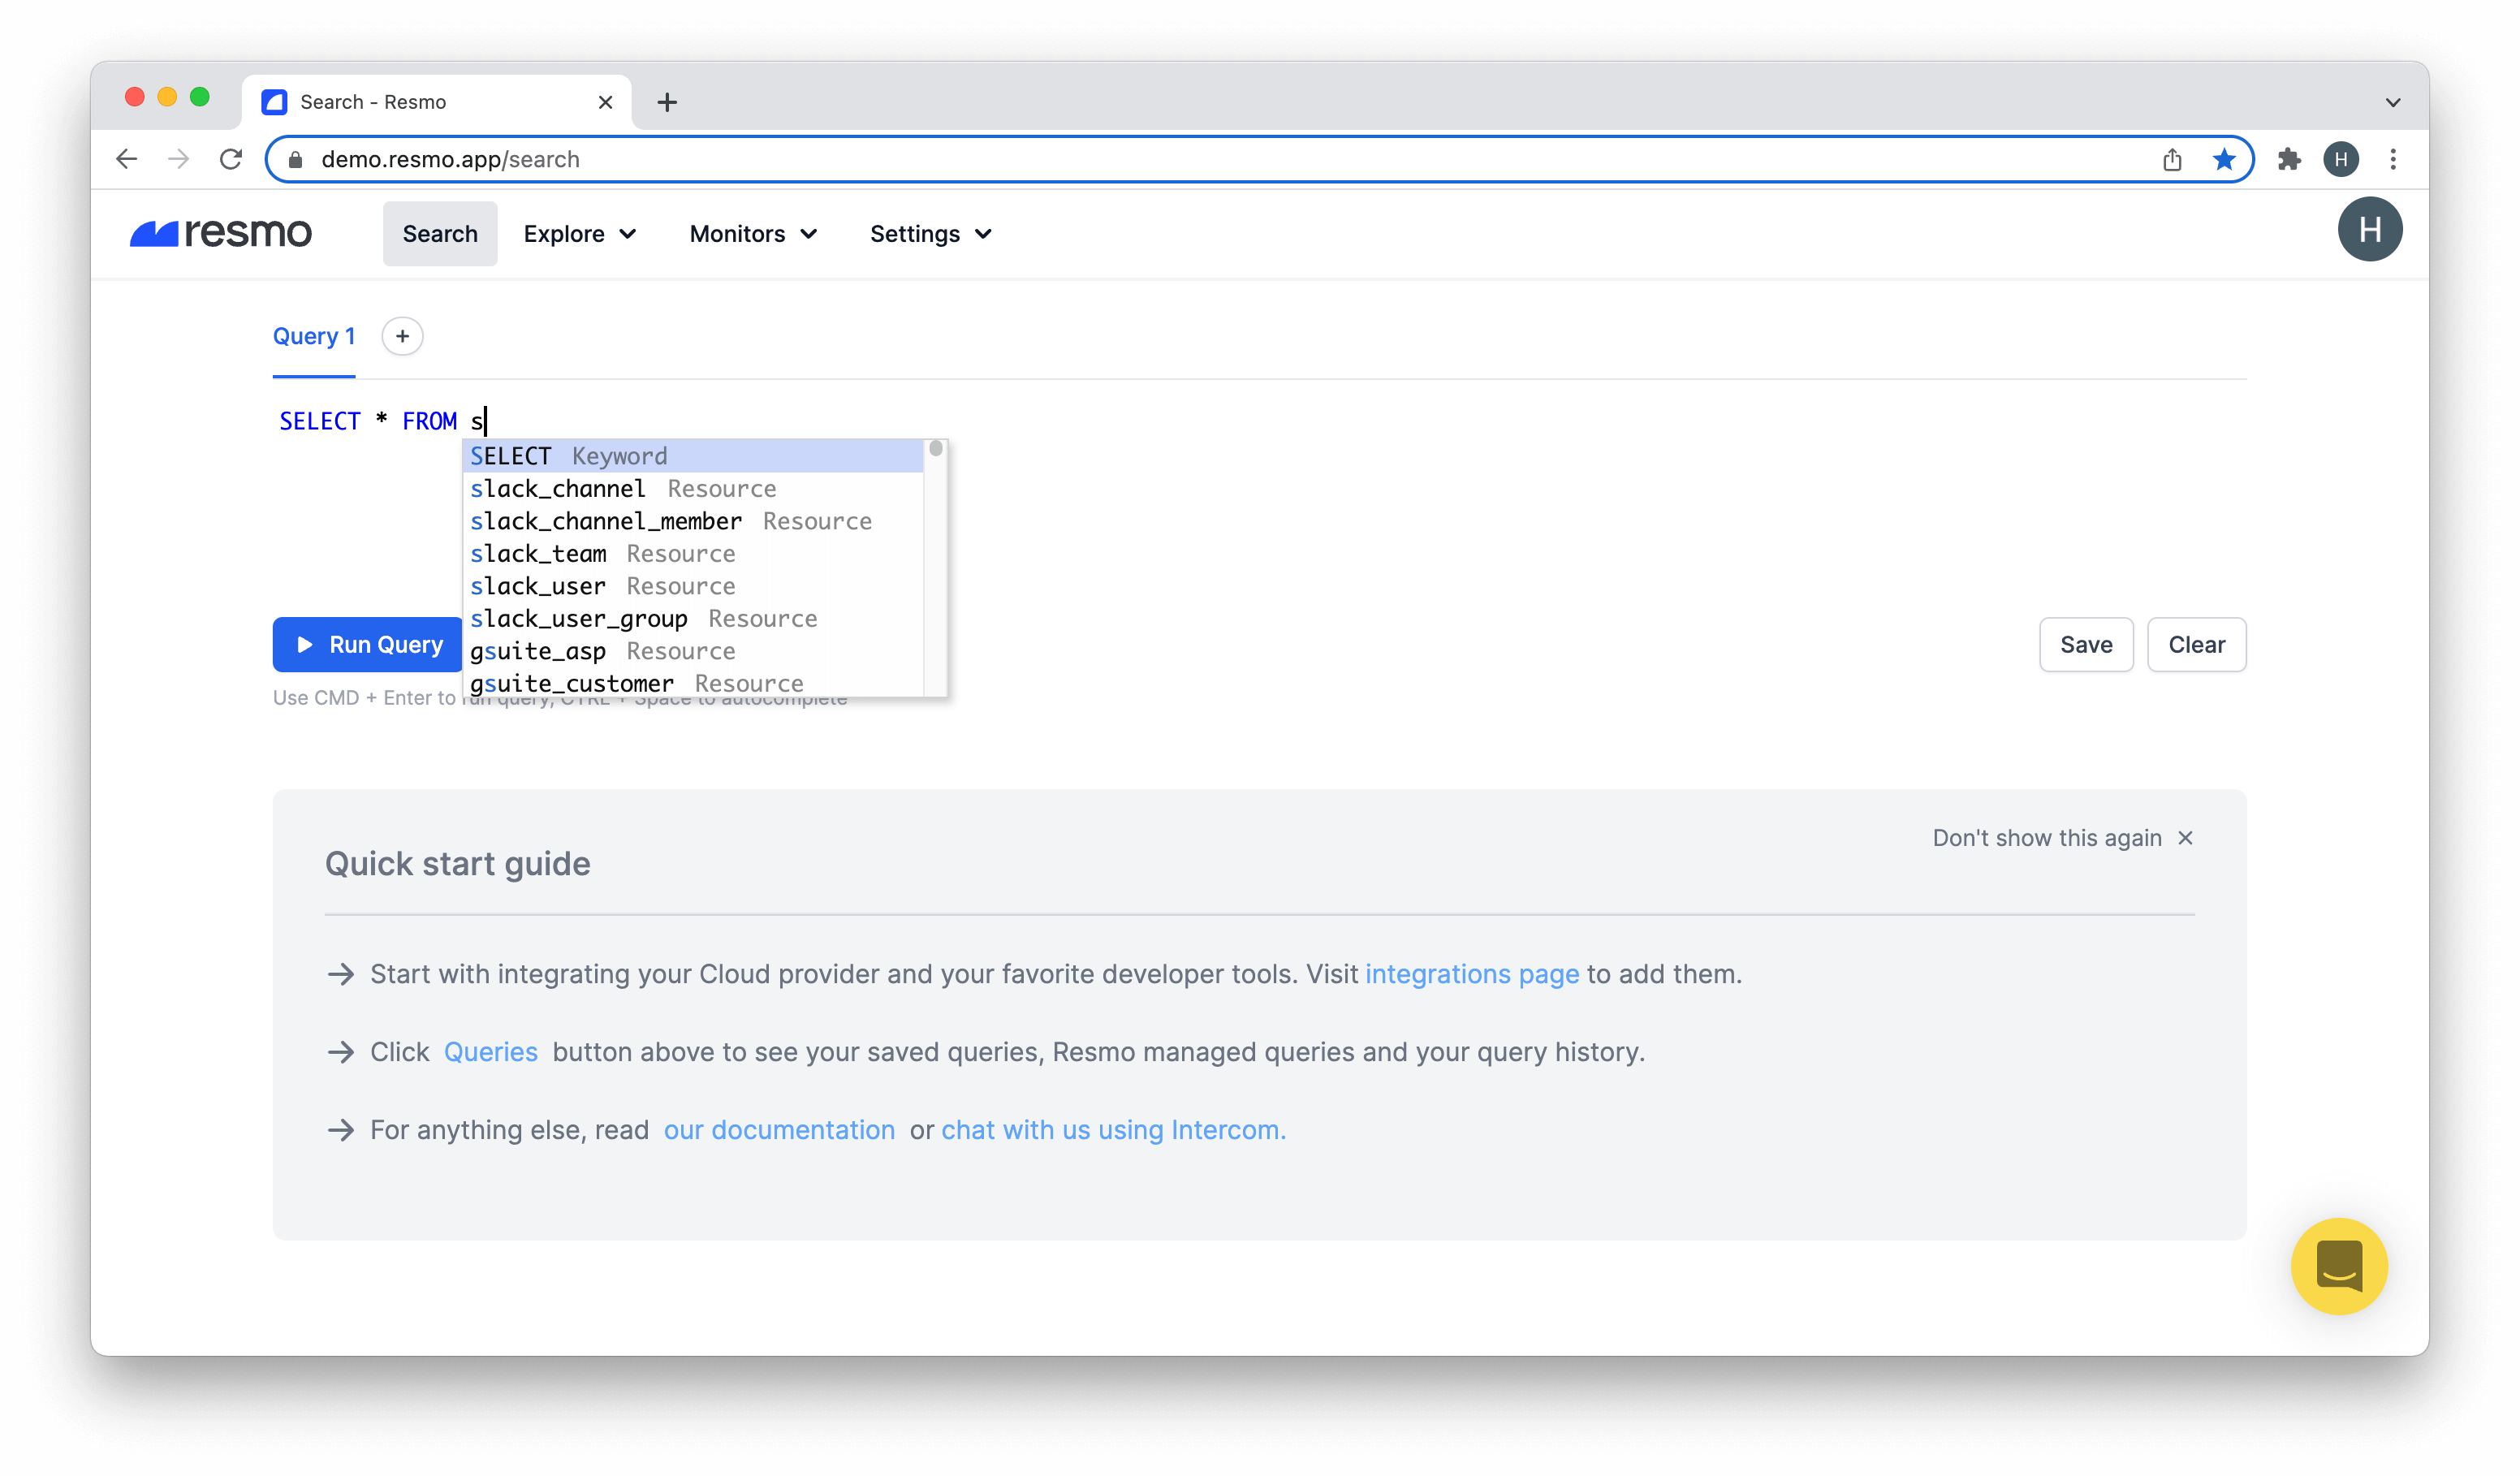Open Resmo user avatar menu
This screenshot has width=2520, height=1476.
[x=2370, y=230]
